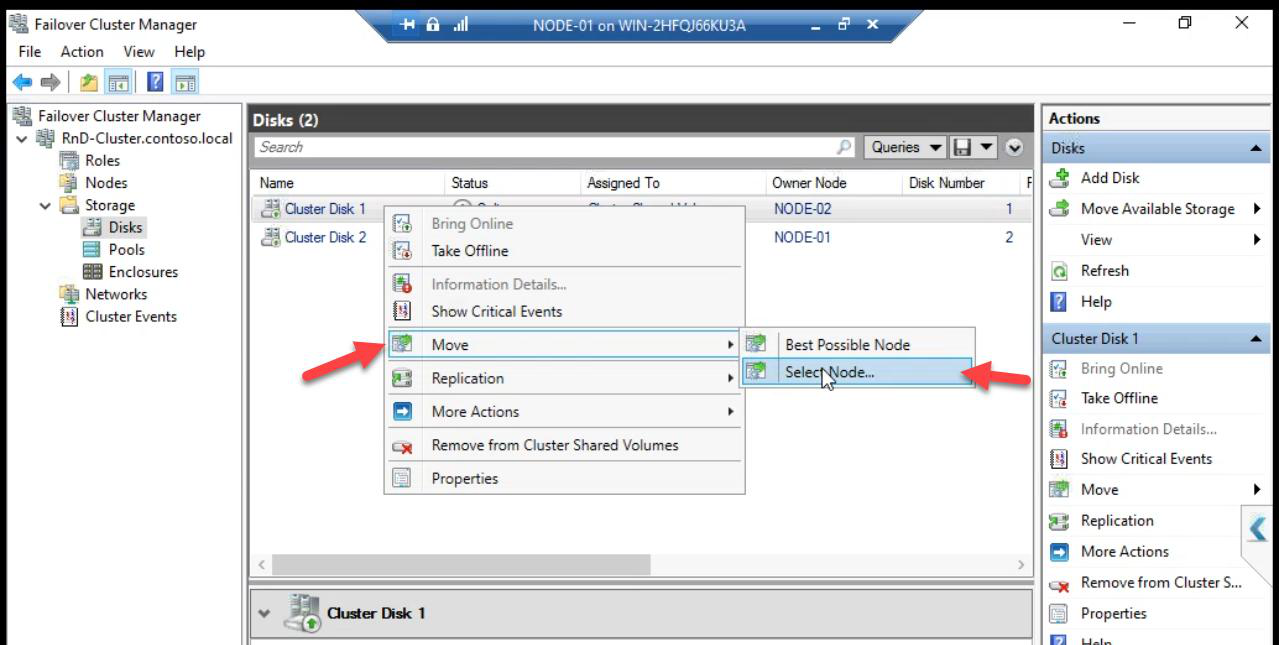
Task: Click the Cluster Events icon in the tree
Action: pyautogui.click(x=69, y=317)
